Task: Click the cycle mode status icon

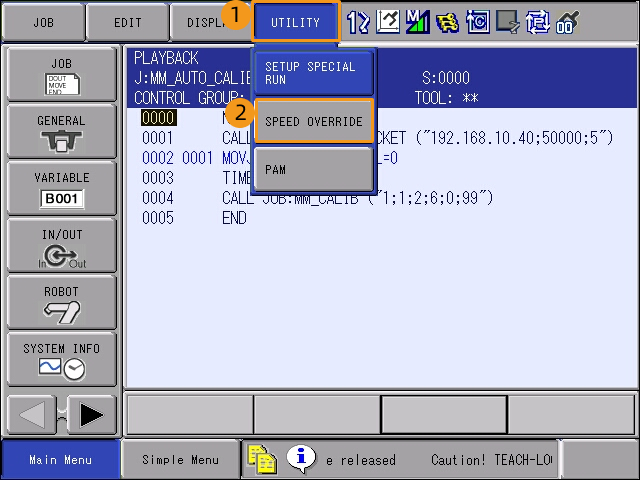Action: 478,22
